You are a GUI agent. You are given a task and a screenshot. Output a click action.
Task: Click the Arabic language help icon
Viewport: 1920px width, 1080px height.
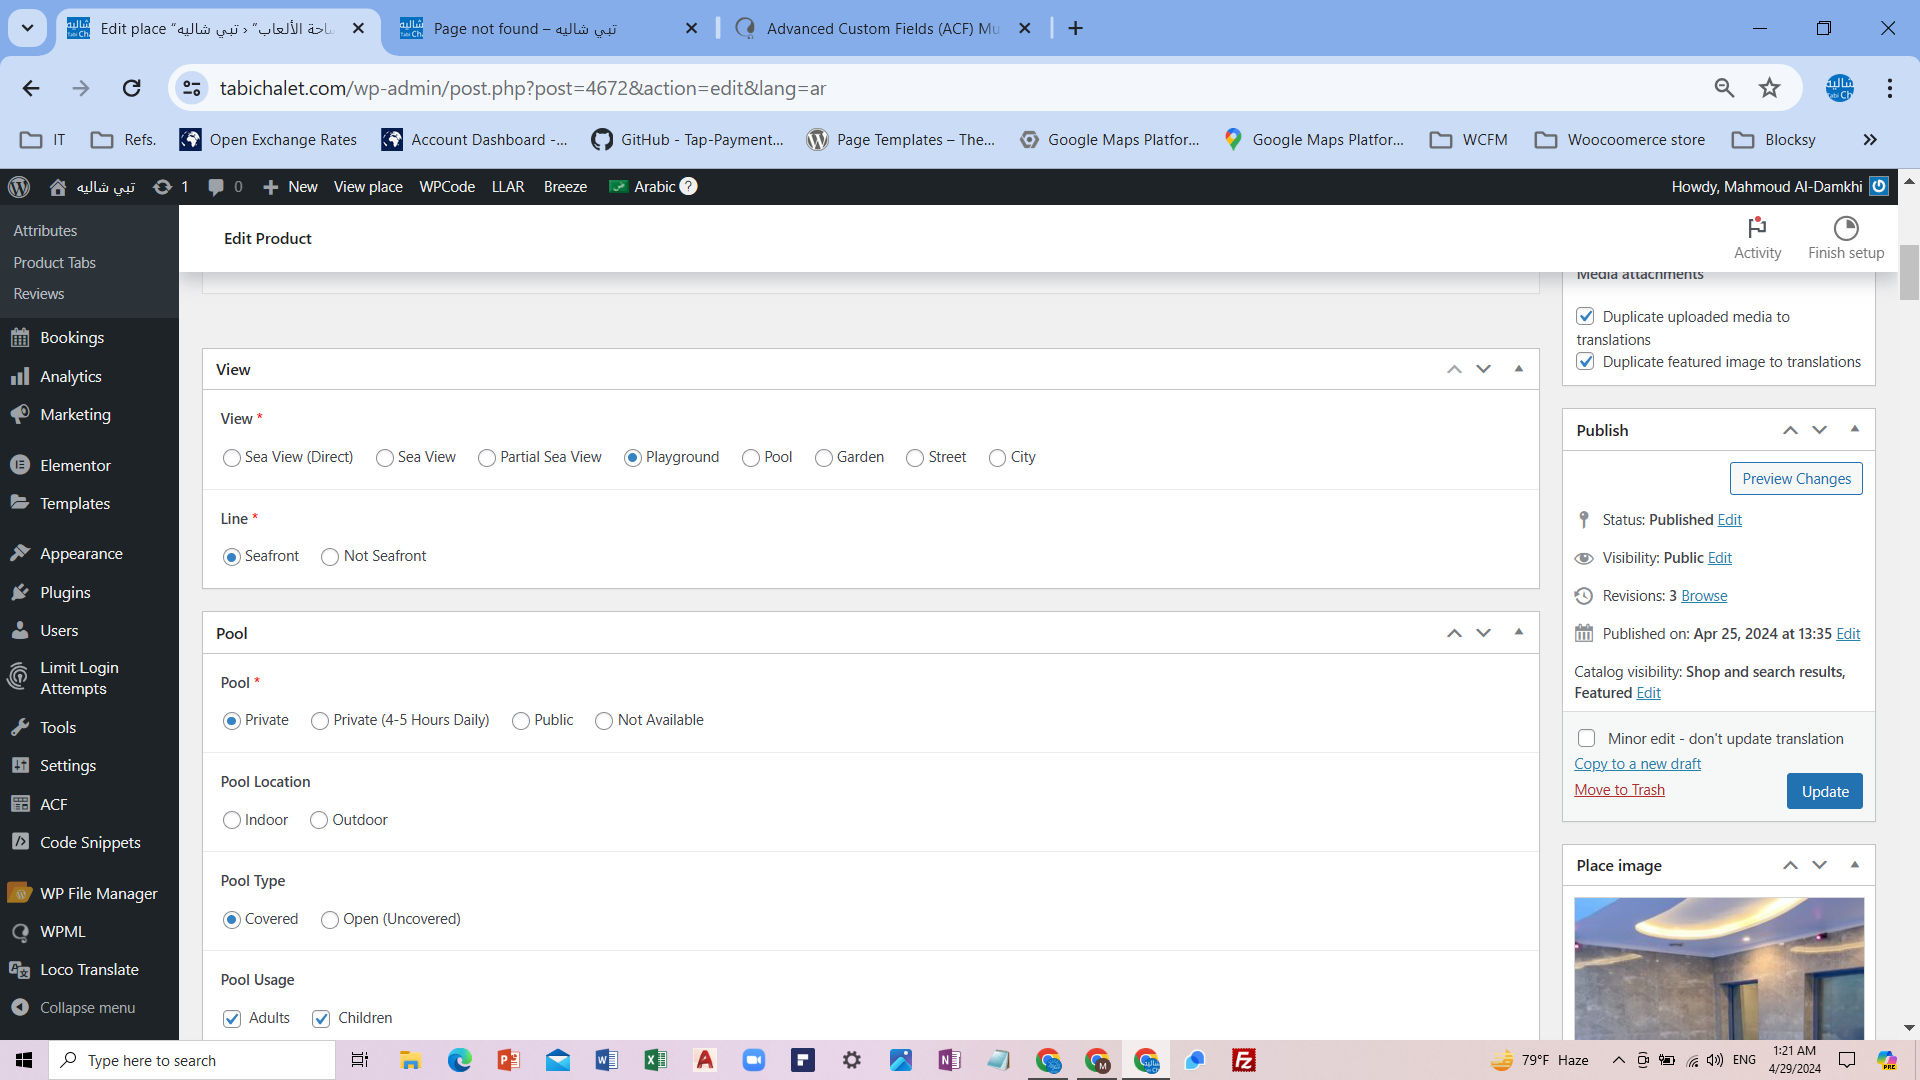(x=688, y=187)
